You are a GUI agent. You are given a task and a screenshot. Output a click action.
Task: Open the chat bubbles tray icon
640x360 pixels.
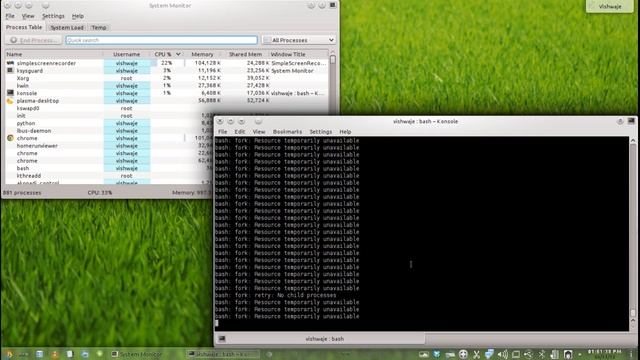489,354
